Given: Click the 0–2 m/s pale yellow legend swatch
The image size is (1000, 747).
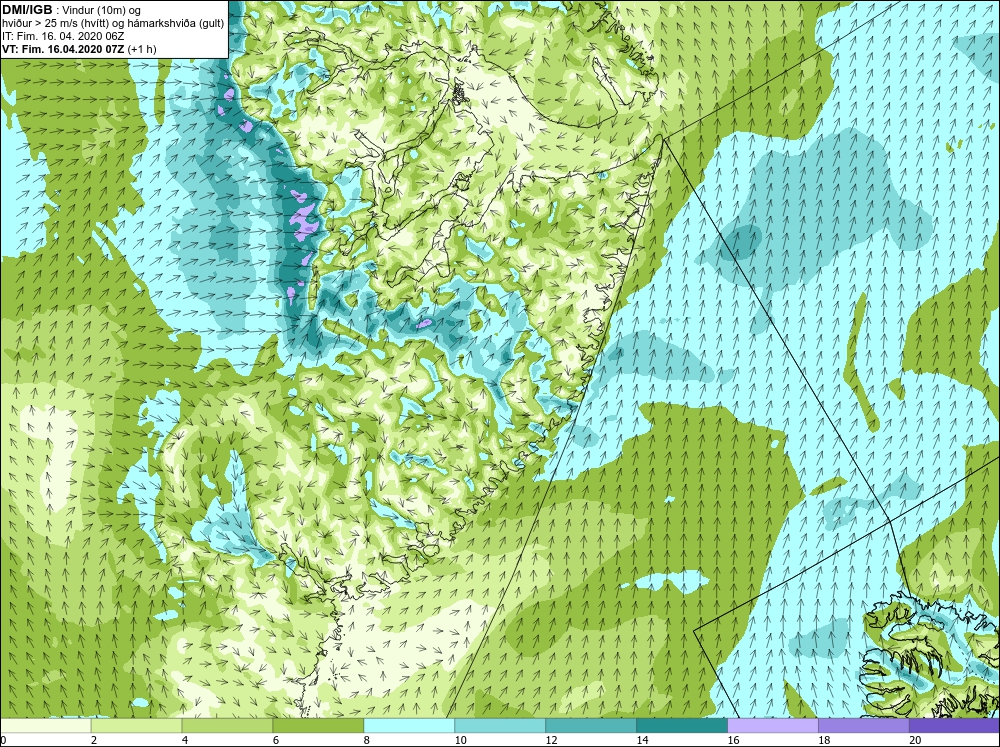Looking at the screenshot, I should pyautogui.click(x=46, y=725).
